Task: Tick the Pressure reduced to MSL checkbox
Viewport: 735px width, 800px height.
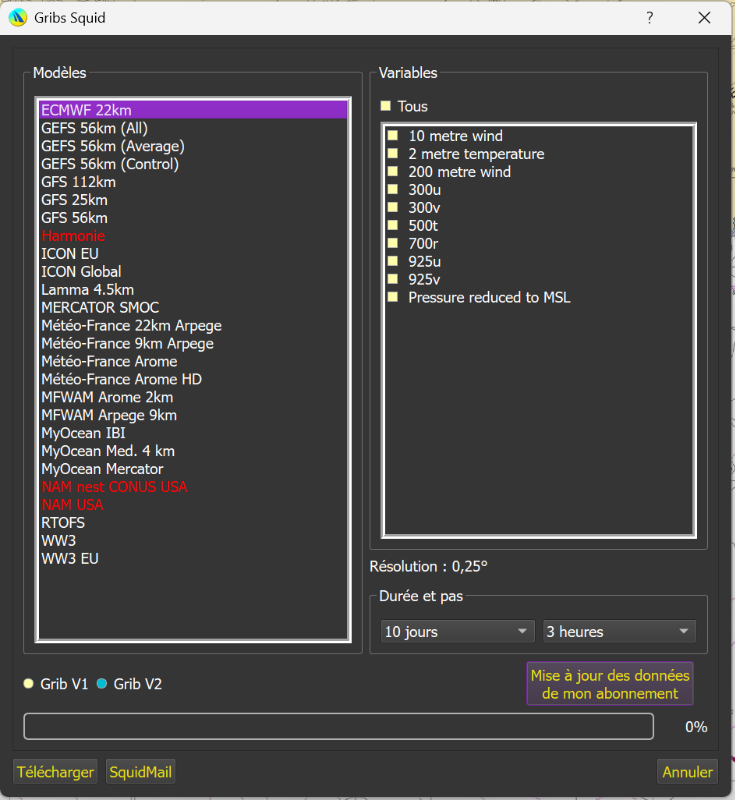Action: 393,298
